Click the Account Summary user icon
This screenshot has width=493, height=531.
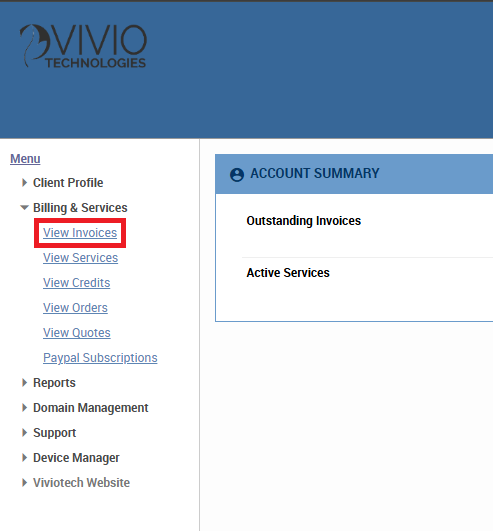click(237, 175)
